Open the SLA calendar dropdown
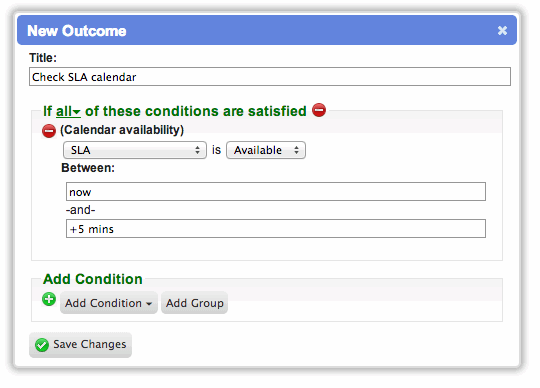The height and width of the screenshot is (388, 540). 135,150
